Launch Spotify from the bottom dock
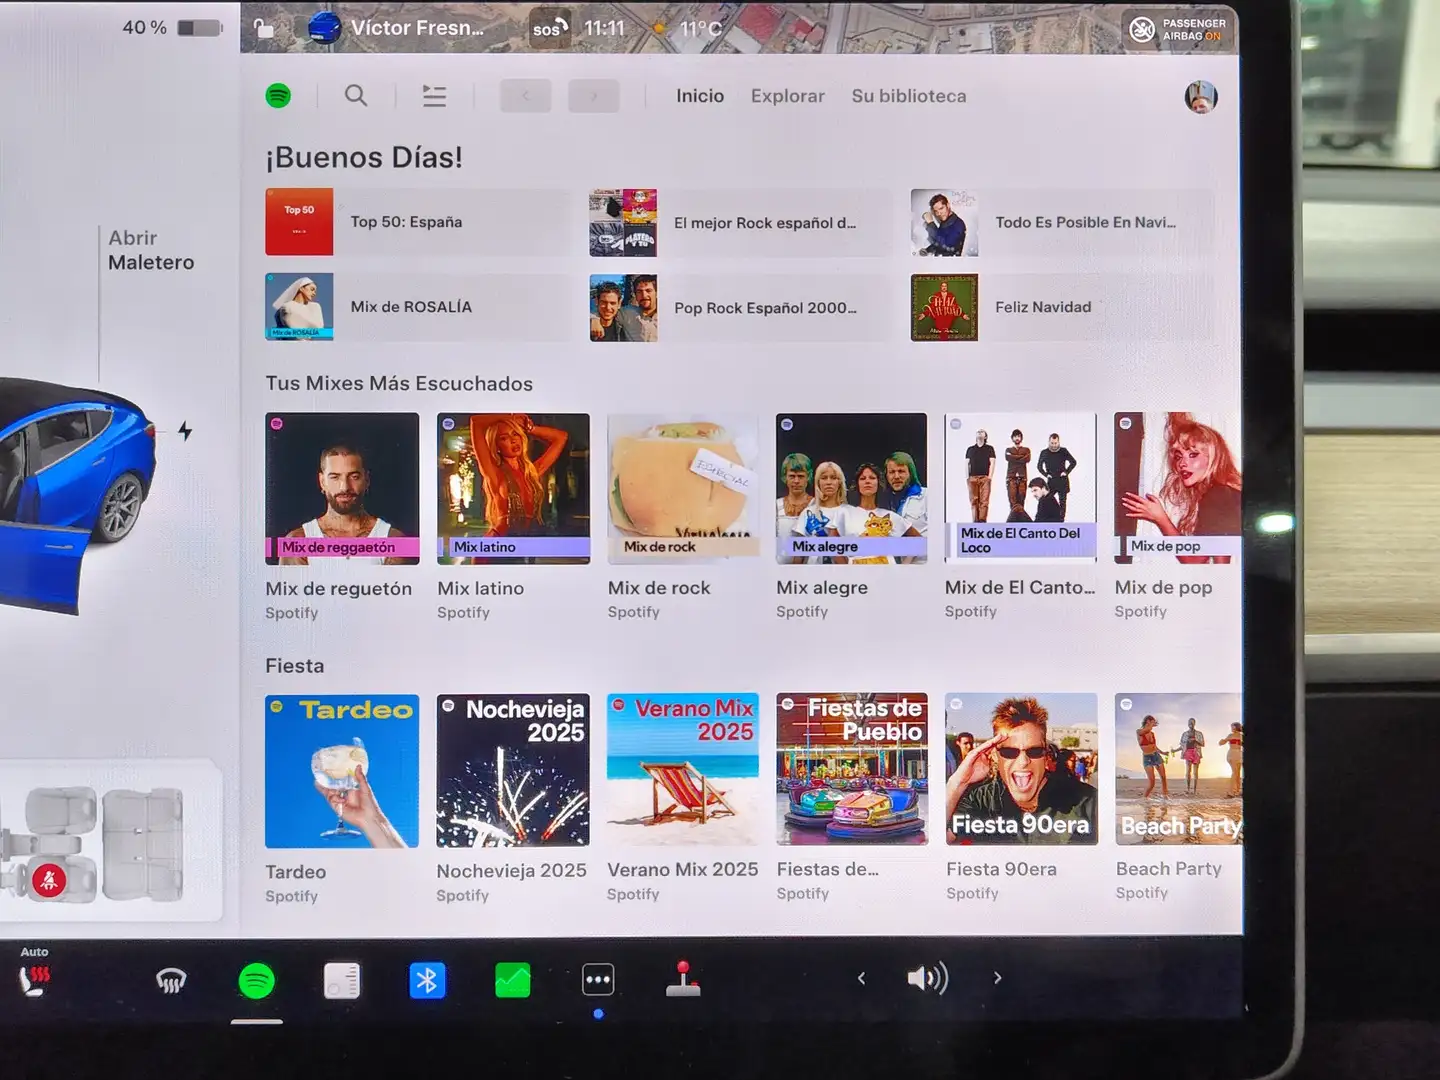This screenshot has height=1080, width=1440. click(257, 981)
